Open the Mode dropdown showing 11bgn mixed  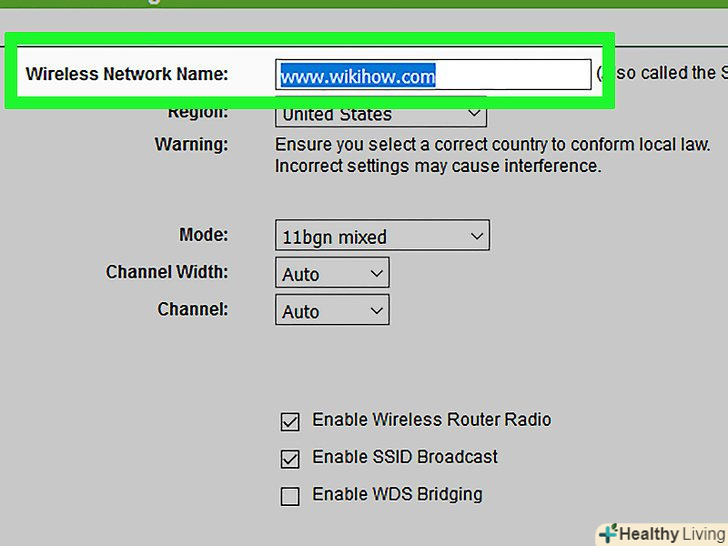(x=382, y=235)
